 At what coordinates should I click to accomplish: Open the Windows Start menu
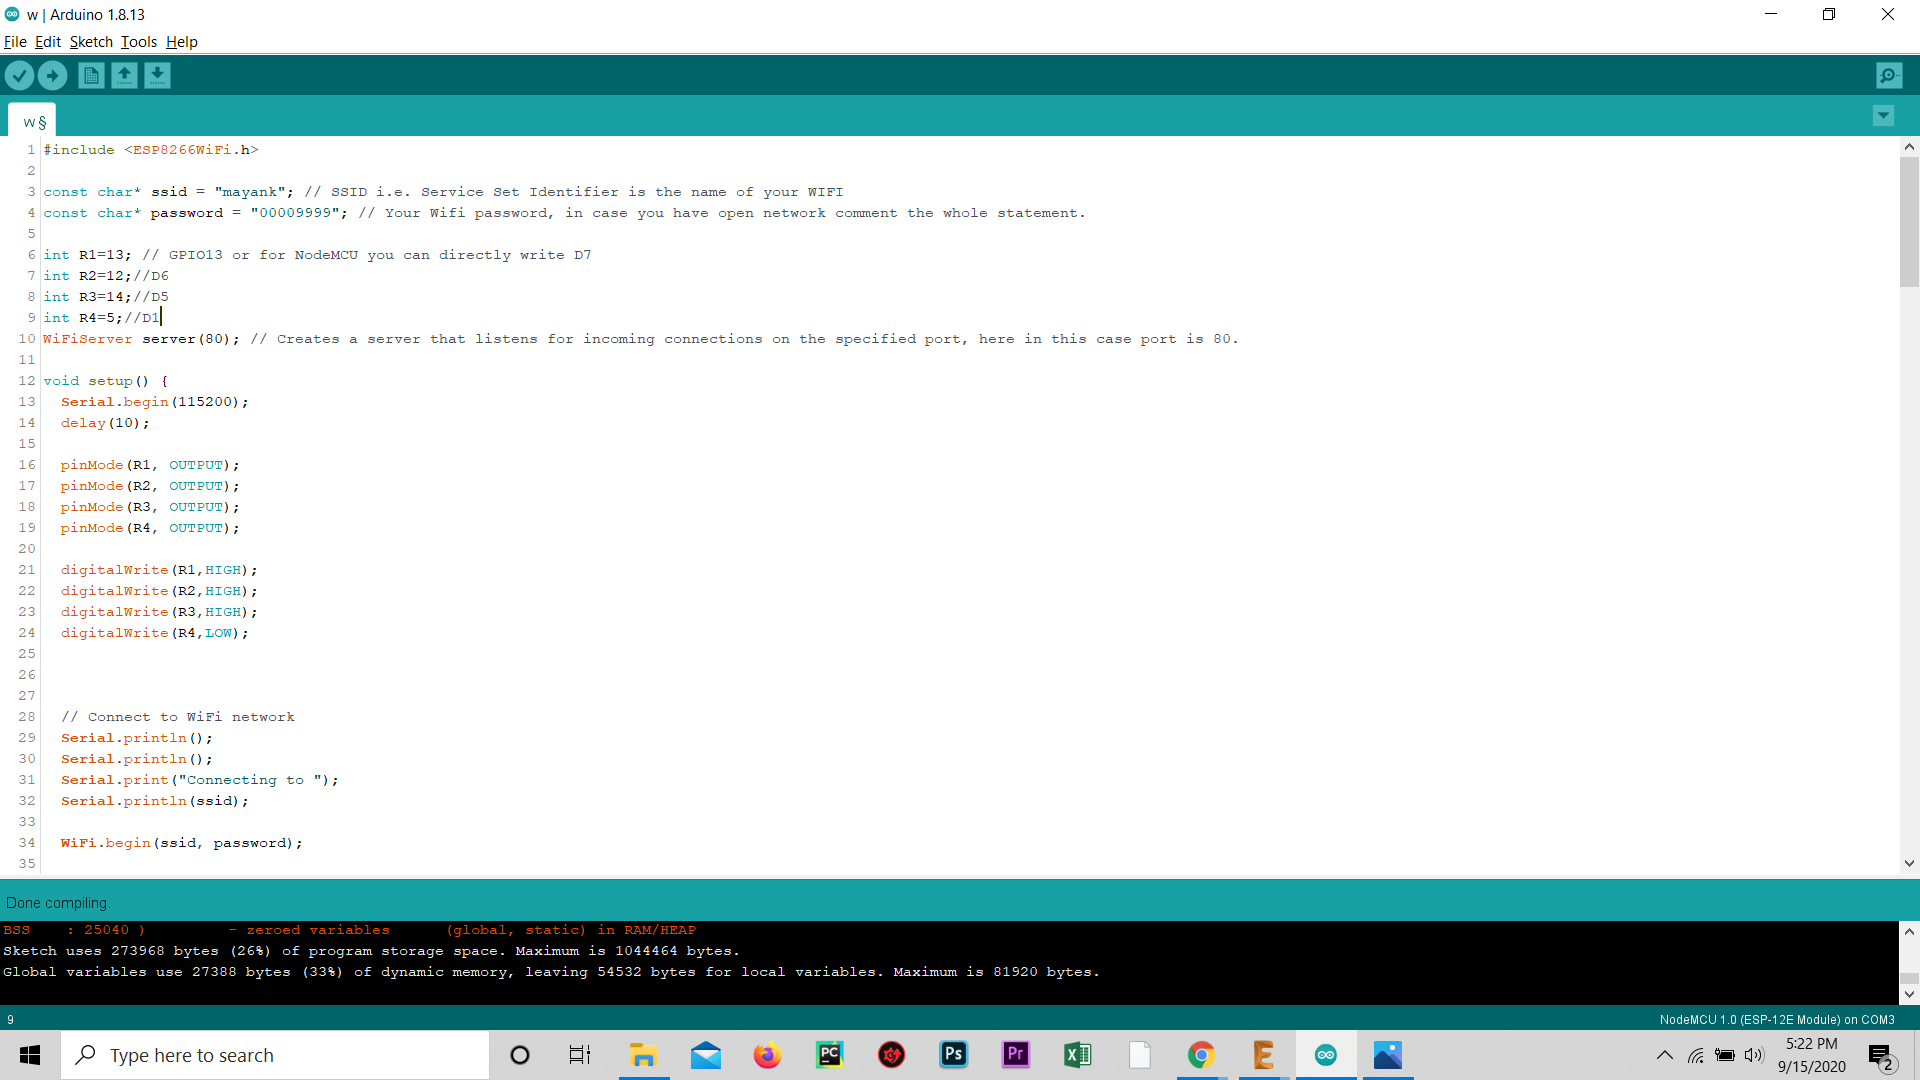pyautogui.click(x=30, y=1055)
